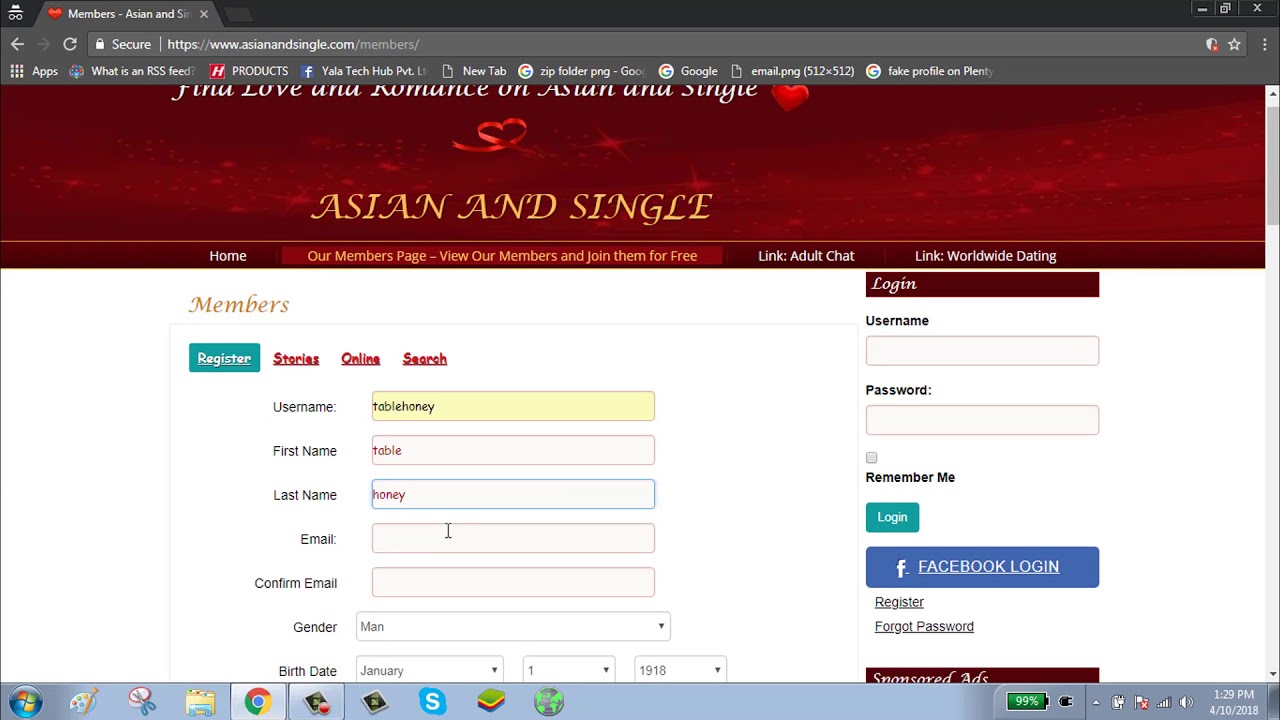This screenshot has height=720, width=1280.
Task: Open 'Link: Adult Chat' menu item
Action: click(806, 256)
